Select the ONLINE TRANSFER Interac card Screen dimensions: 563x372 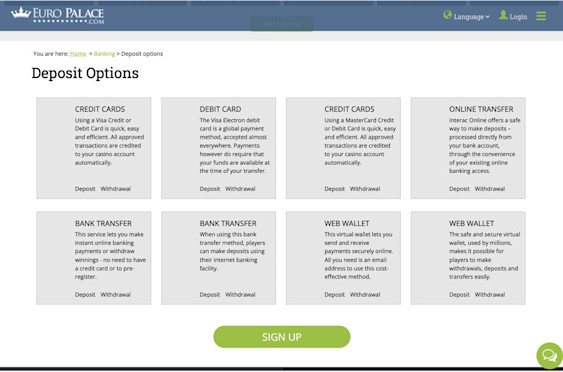[468, 148]
